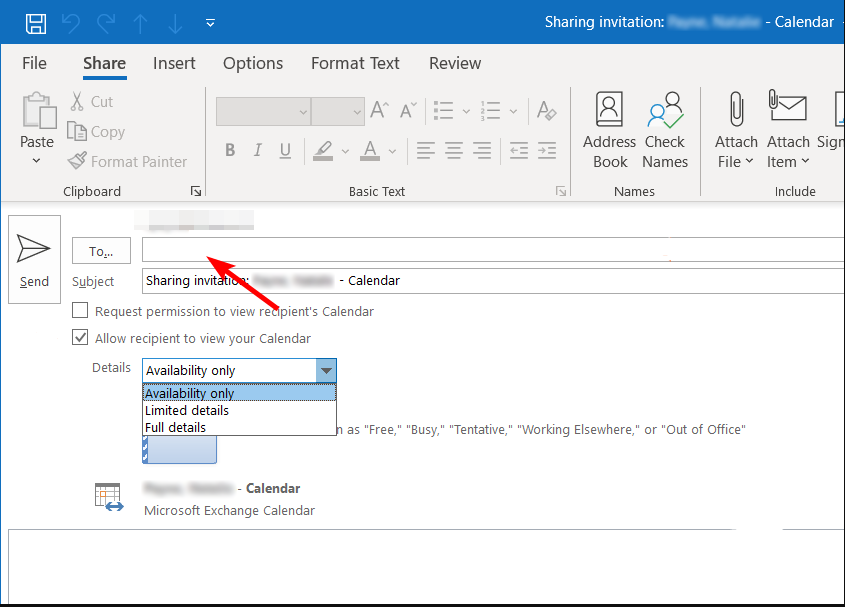Screen dimensions: 845x607
Task: Open the File tab
Action: pyautogui.click(x=34, y=63)
